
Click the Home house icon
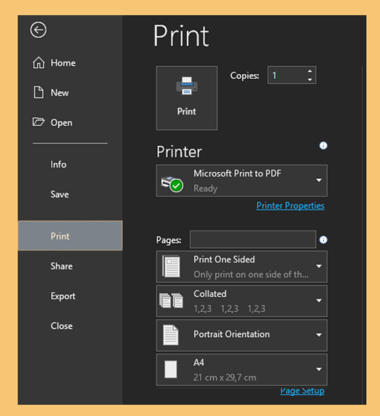coord(38,63)
